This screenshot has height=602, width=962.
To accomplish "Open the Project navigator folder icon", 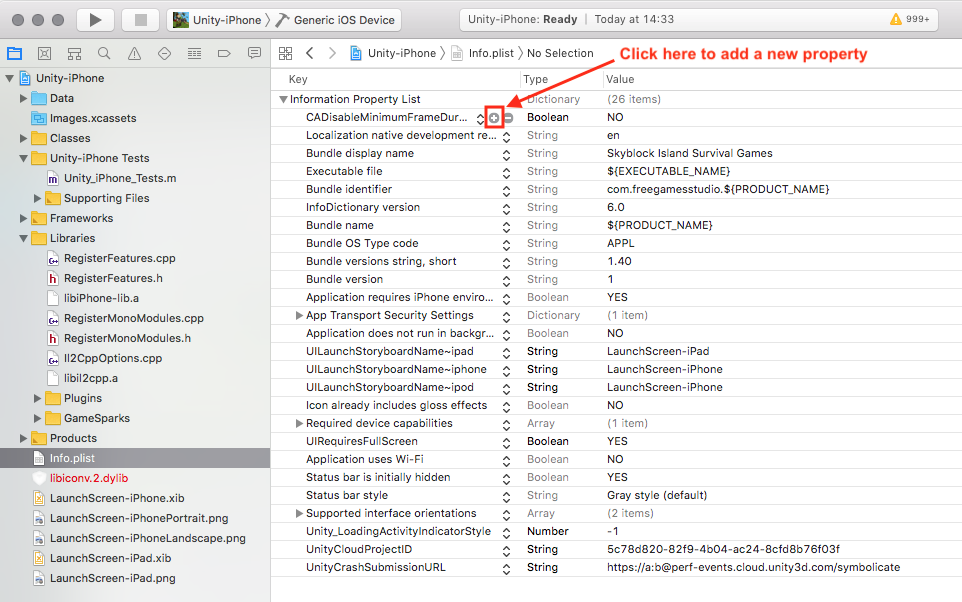I will tap(15, 53).
